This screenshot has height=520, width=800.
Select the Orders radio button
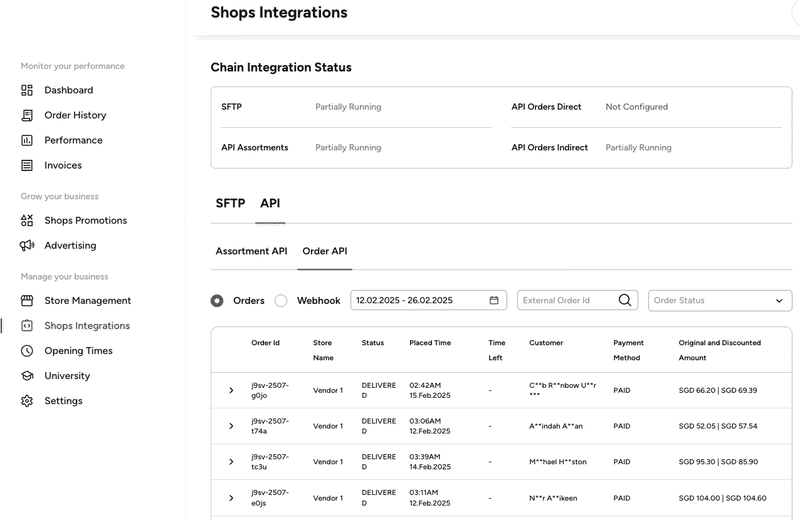pos(217,300)
